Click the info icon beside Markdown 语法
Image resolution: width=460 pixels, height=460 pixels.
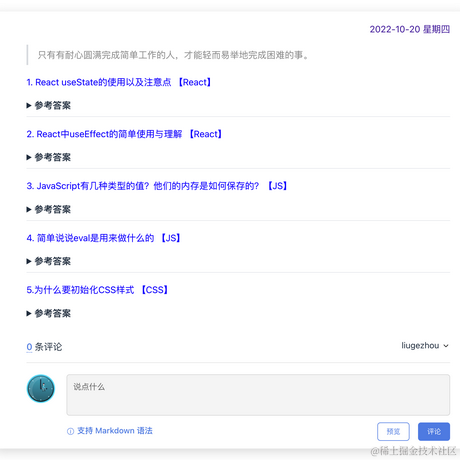(70, 432)
